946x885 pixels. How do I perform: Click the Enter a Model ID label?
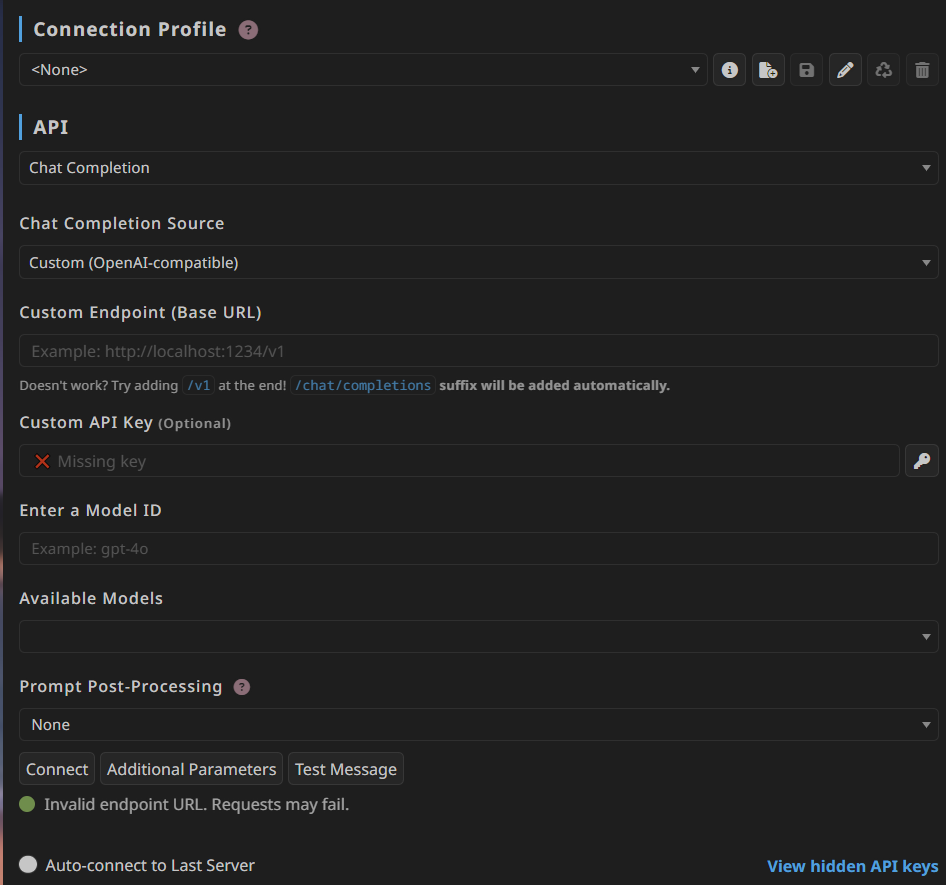[x=90, y=510]
